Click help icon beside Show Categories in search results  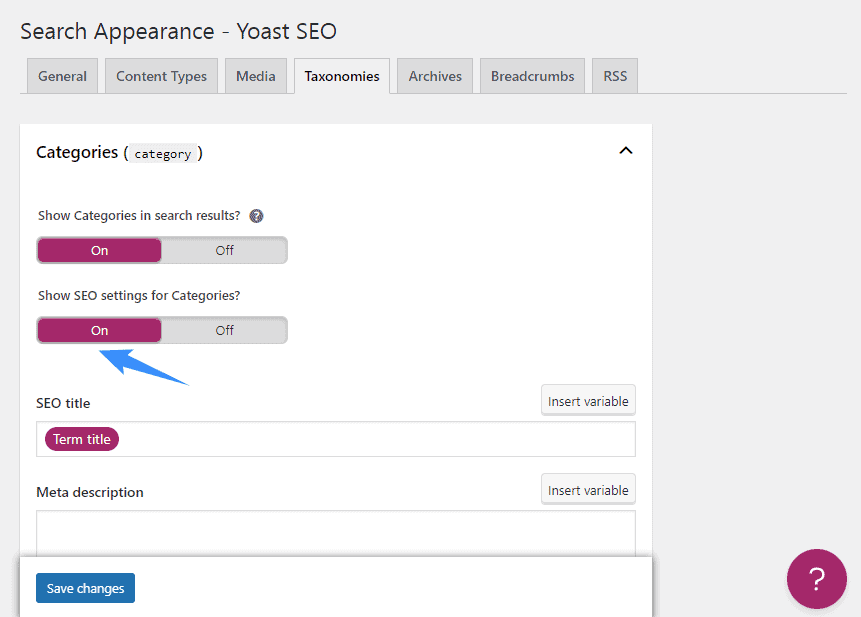(256, 216)
